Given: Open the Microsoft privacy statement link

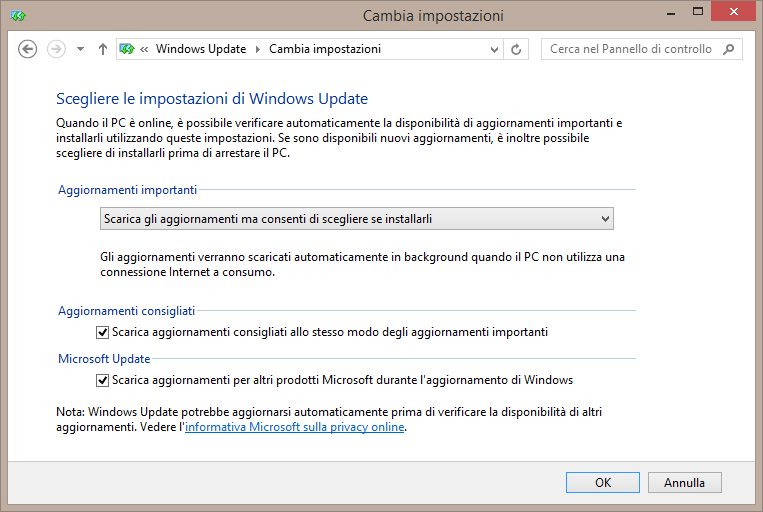Looking at the screenshot, I should (x=295, y=427).
